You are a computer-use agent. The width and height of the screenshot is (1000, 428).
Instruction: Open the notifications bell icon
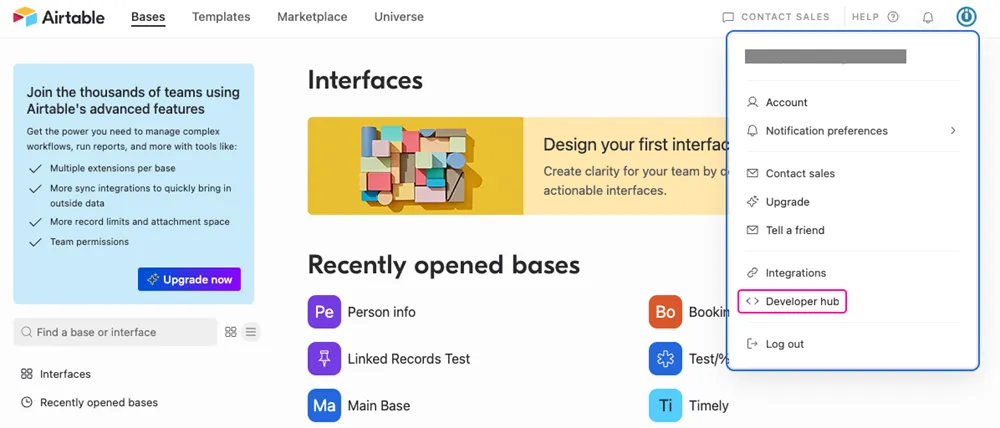[928, 17]
